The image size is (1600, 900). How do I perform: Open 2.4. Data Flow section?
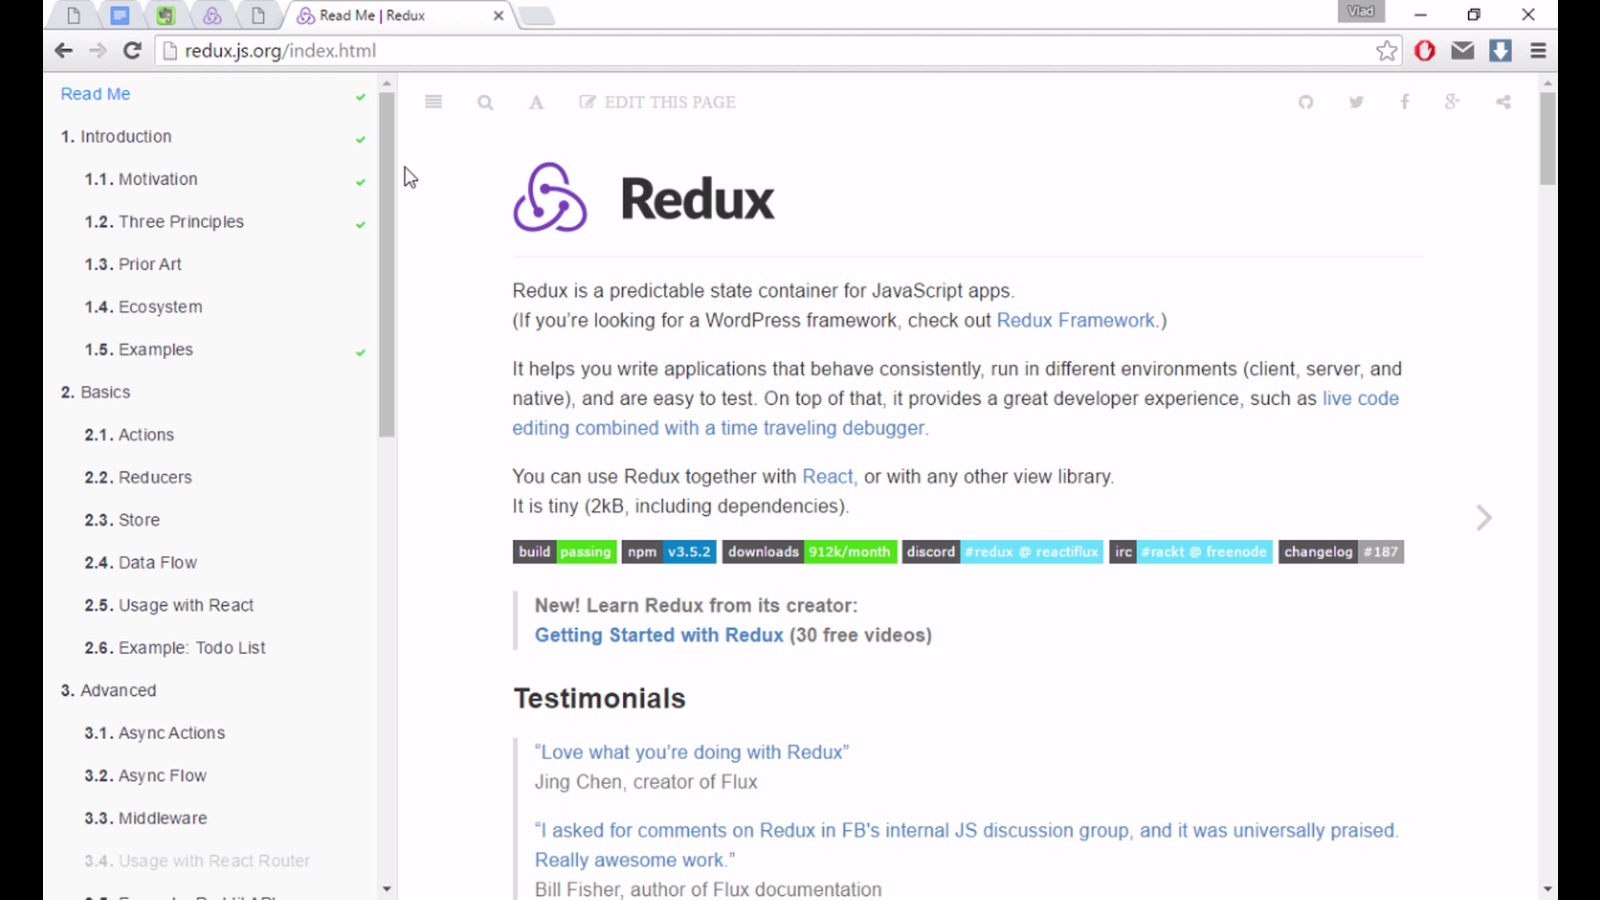141,563
